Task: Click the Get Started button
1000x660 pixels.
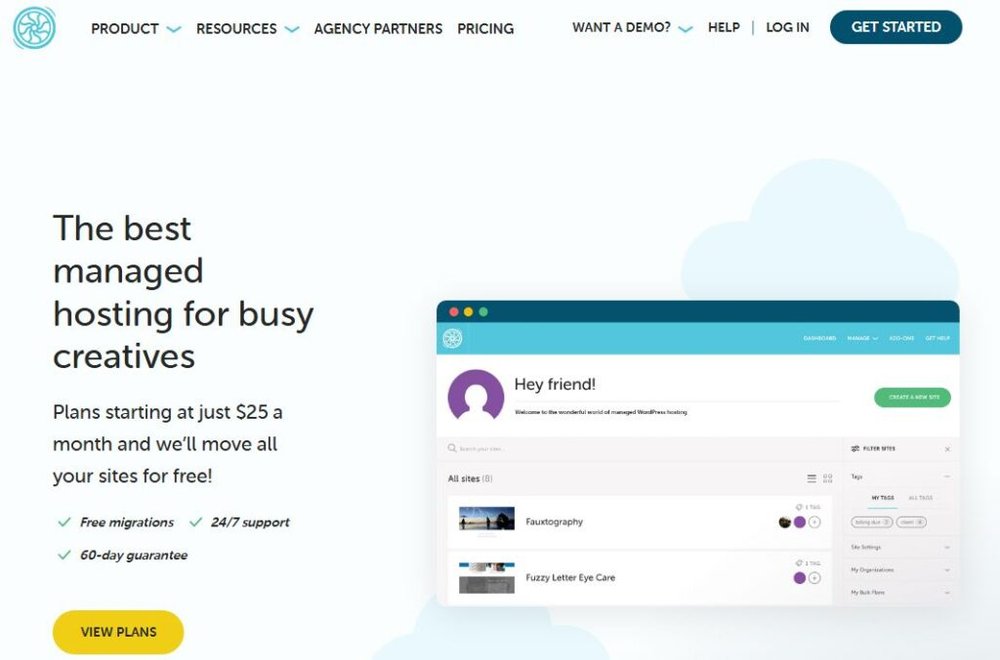Action: tap(895, 28)
